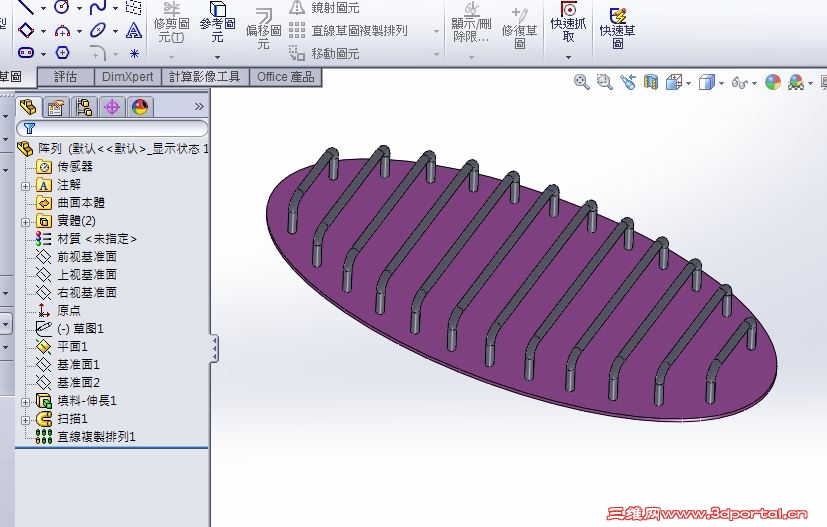Select the Point sketch tool
The height and width of the screenshot is (527, 827).
click(x=134, y=53)
